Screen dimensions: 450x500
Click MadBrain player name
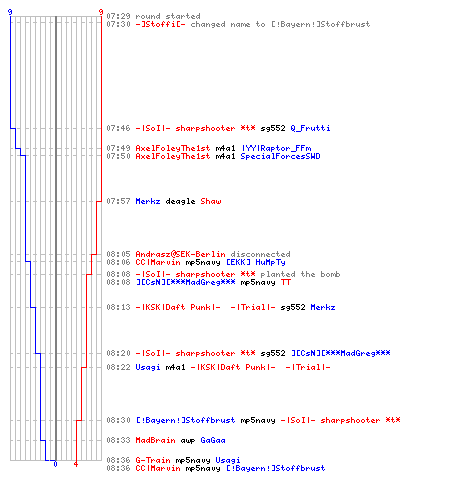[155, 440]
